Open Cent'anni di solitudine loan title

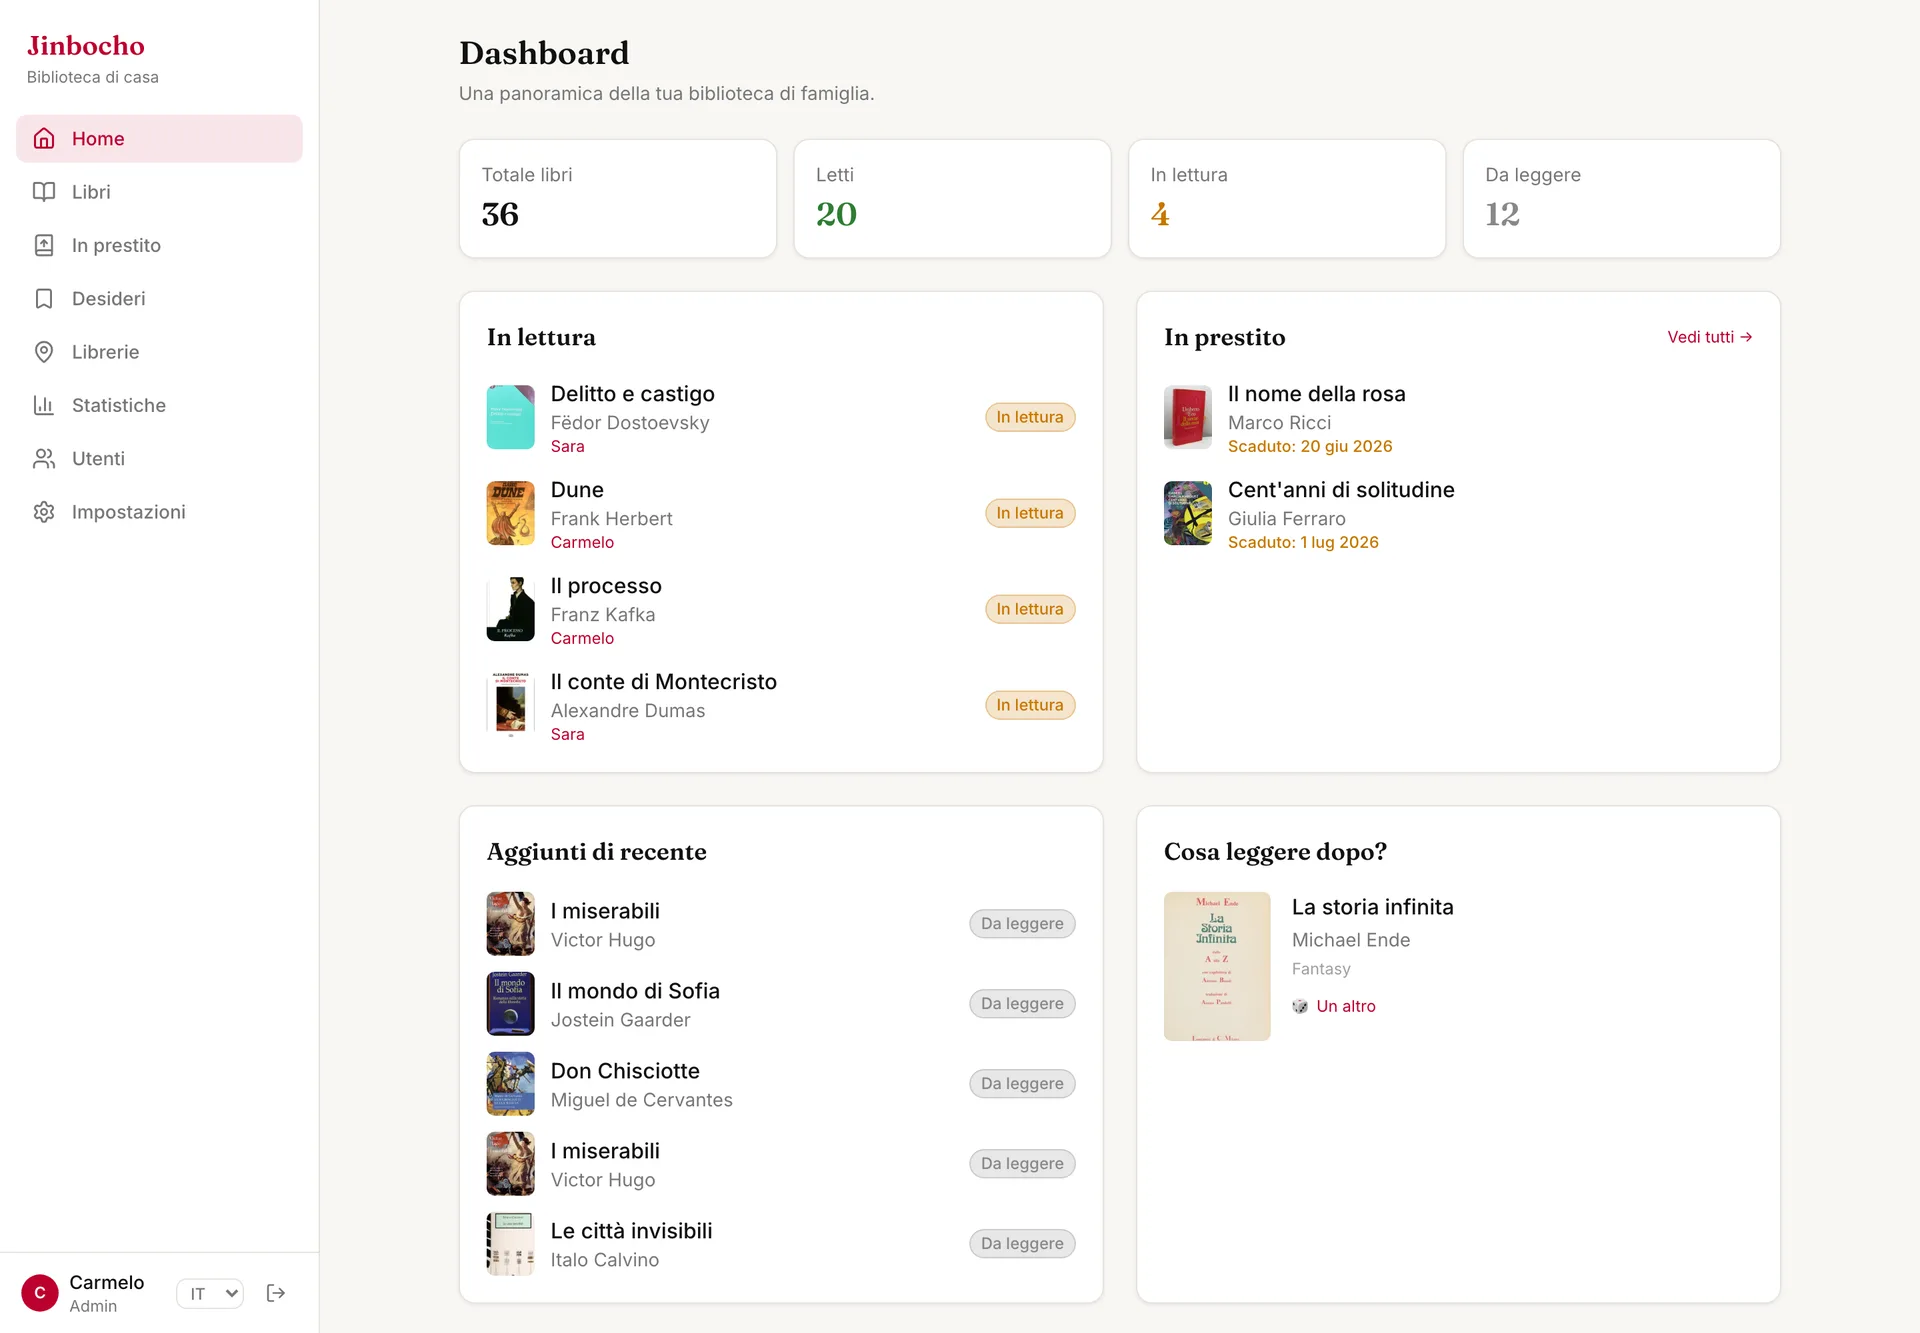coord(1341,490)
